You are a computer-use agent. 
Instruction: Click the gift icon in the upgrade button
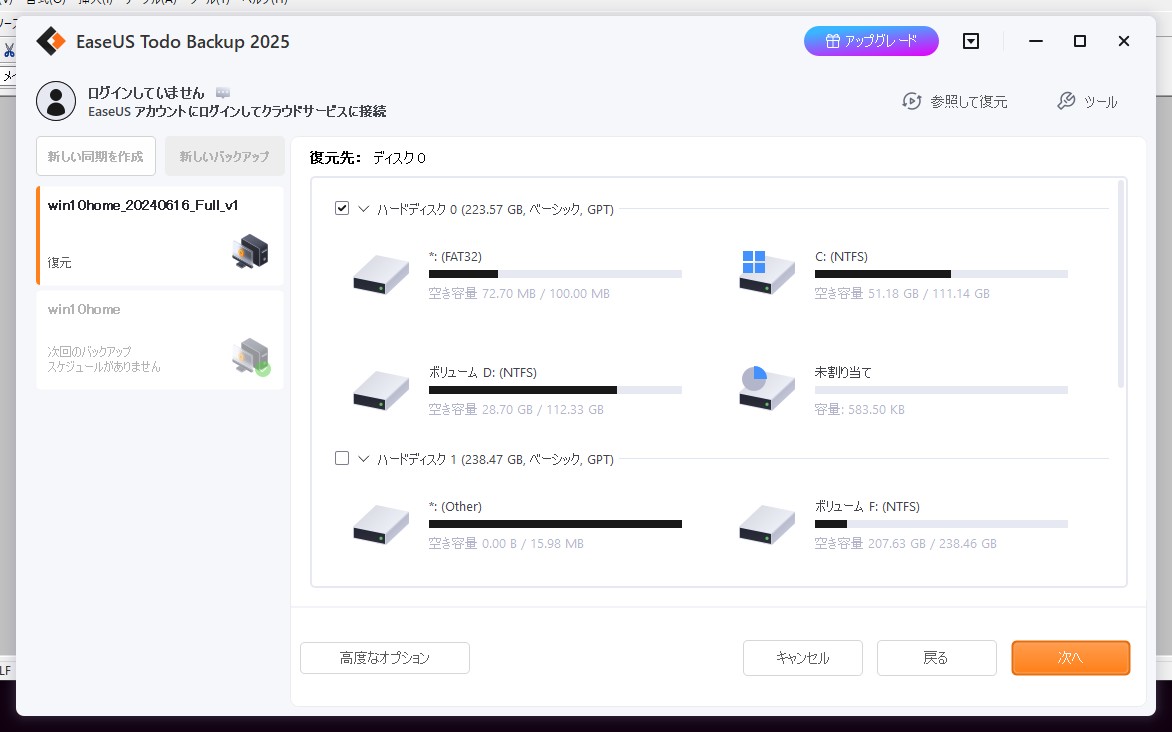tap(833, 41)
